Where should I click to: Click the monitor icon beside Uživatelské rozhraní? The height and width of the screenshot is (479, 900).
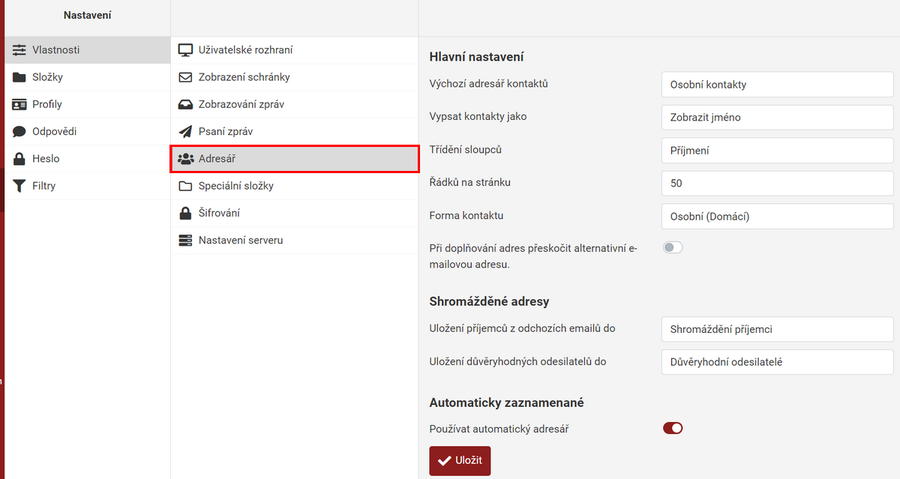click(x=185, y=50)
